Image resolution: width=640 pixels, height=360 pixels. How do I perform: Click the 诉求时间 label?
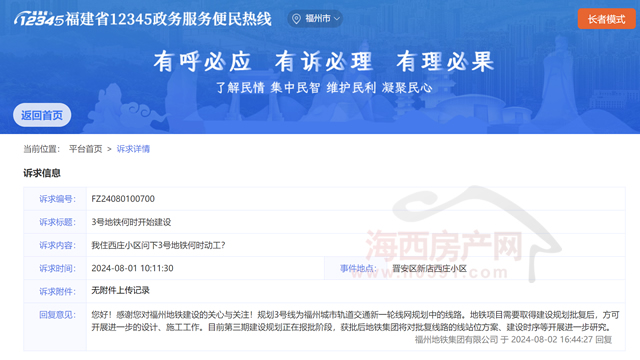coord(57,268)
